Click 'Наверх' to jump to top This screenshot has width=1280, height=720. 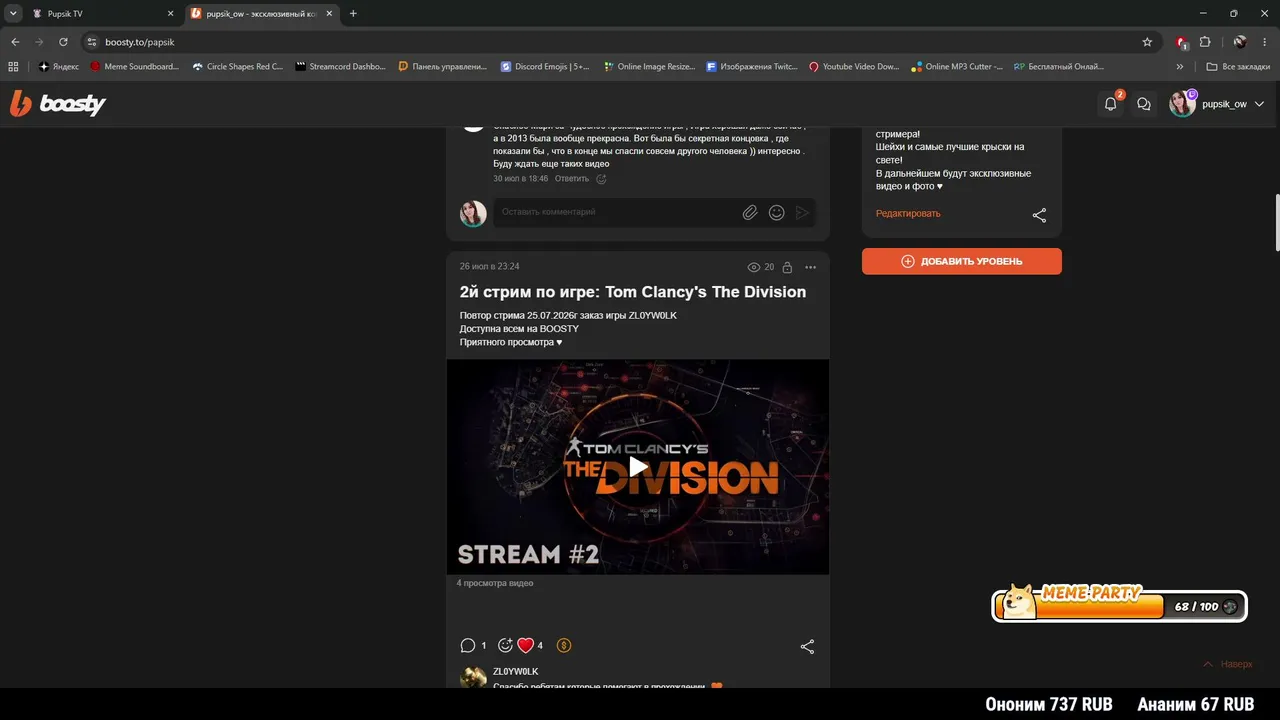coord(1227,664)
